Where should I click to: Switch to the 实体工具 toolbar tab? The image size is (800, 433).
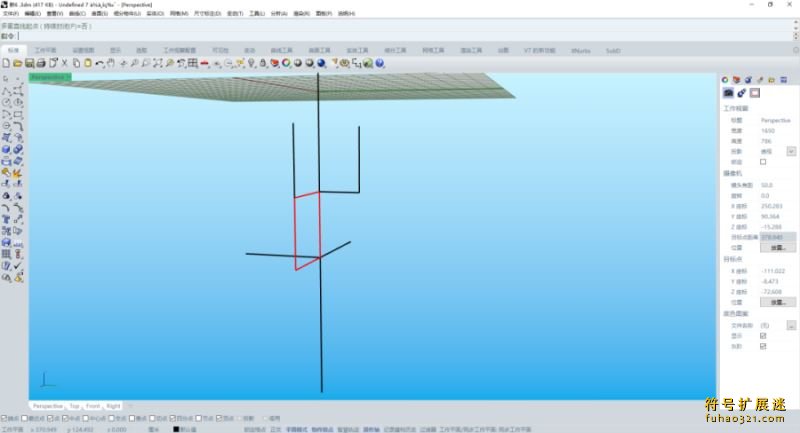[358, 50]
